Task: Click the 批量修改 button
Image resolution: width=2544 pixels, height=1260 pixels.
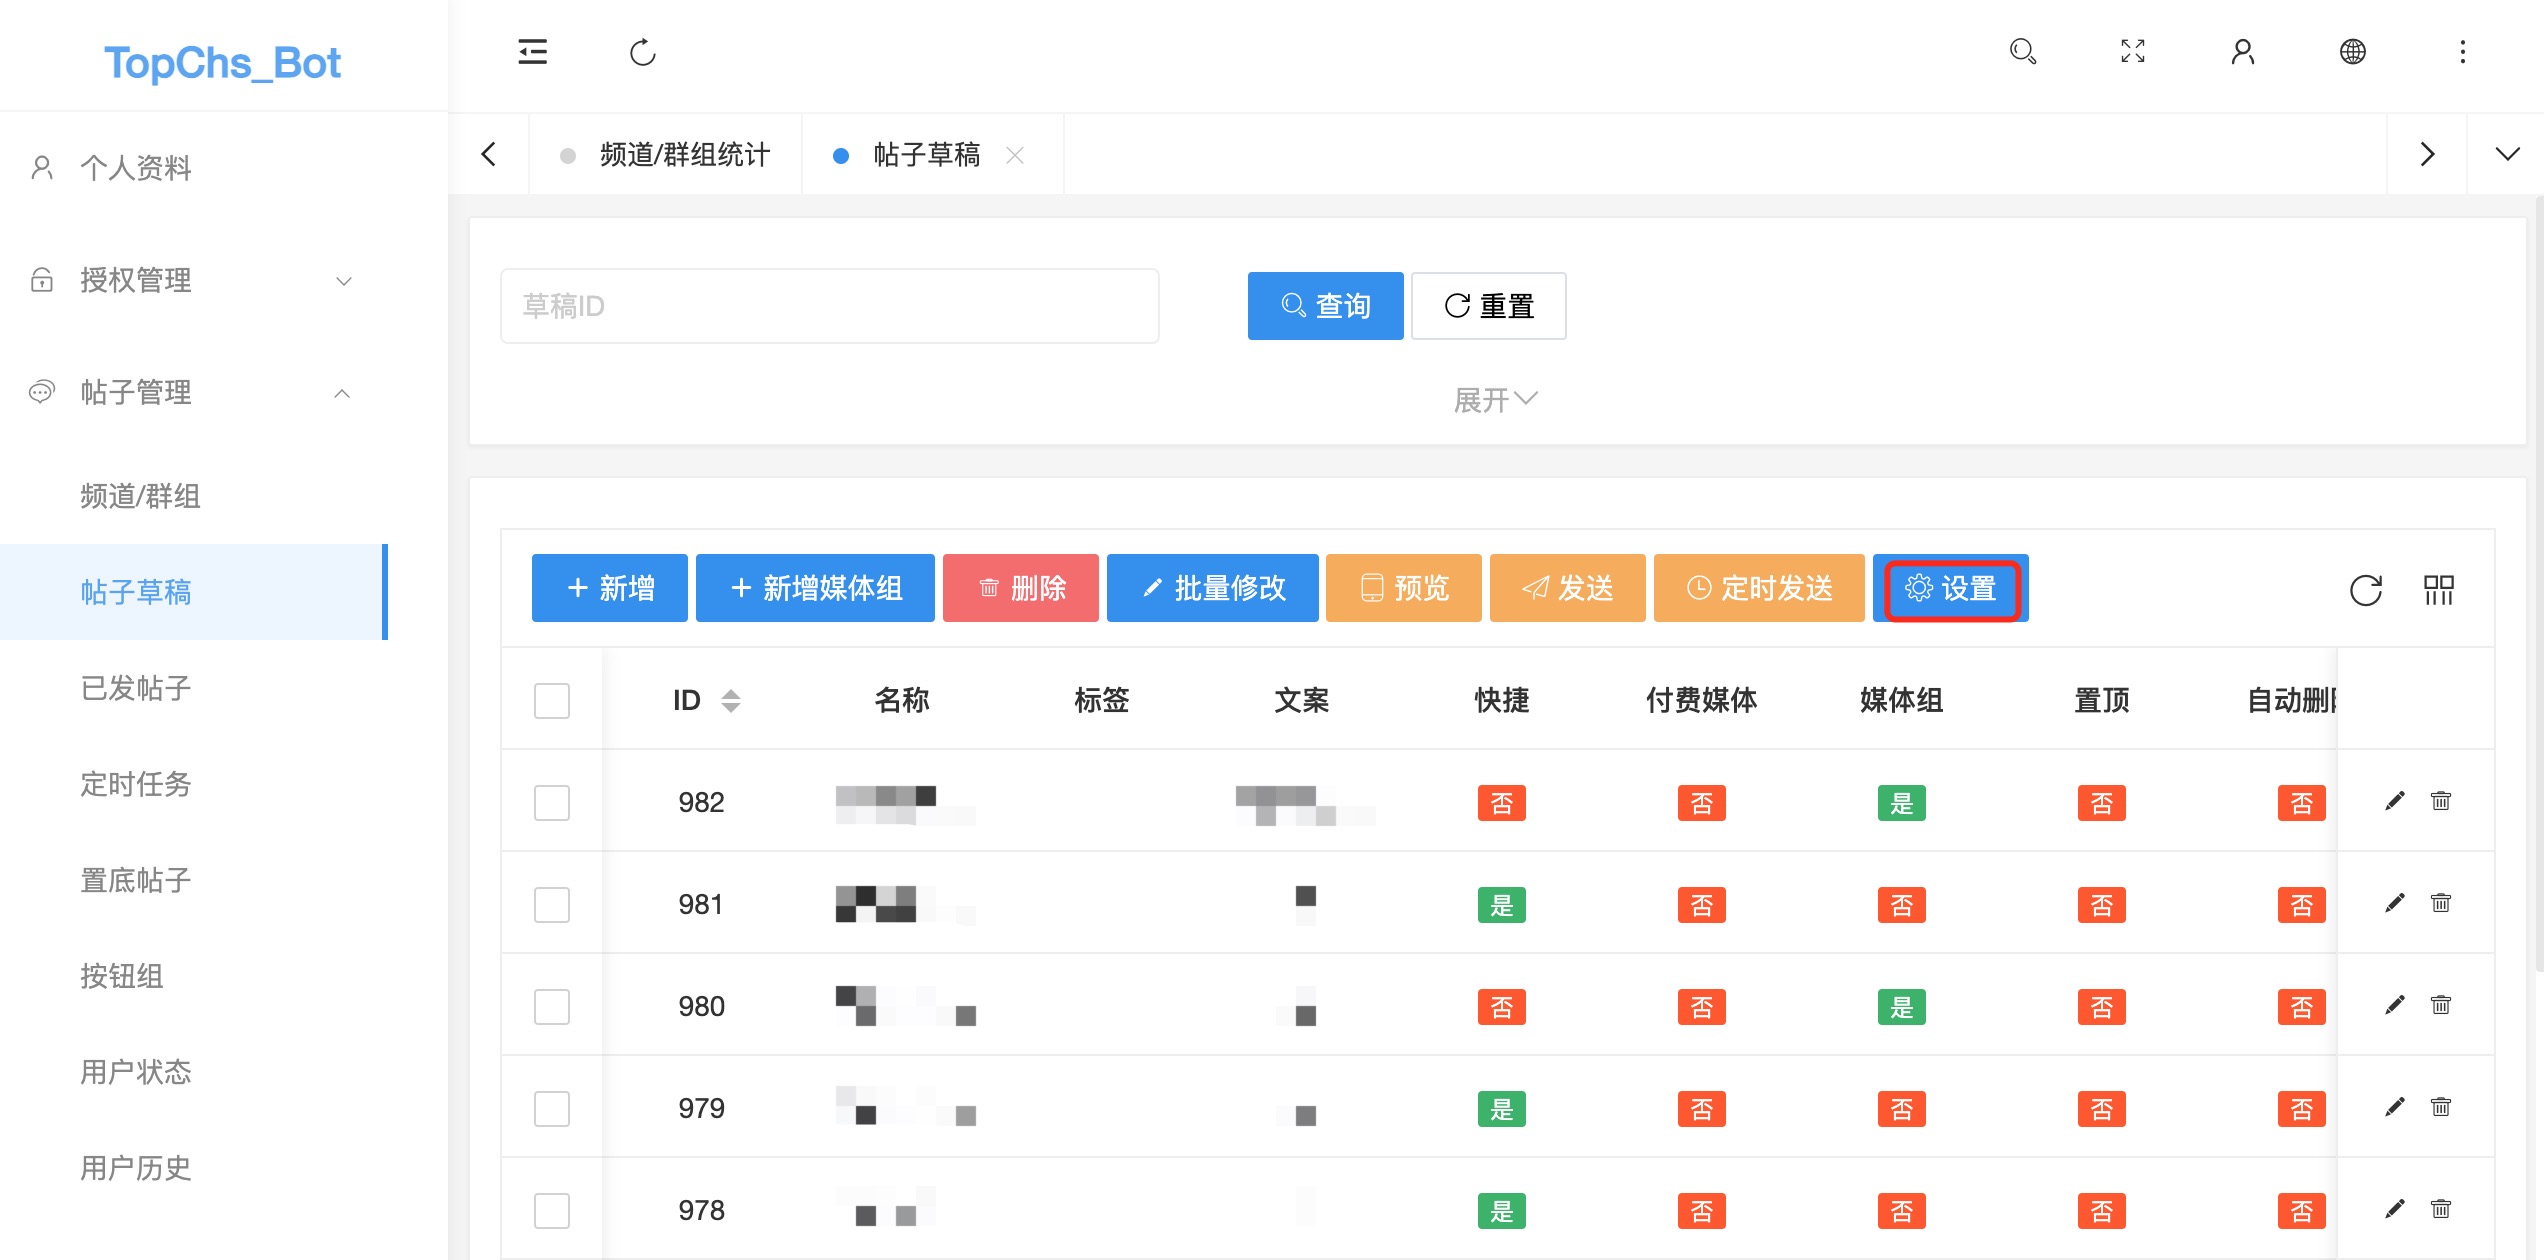Action: pyautogui.click(x=1213, y=588)
